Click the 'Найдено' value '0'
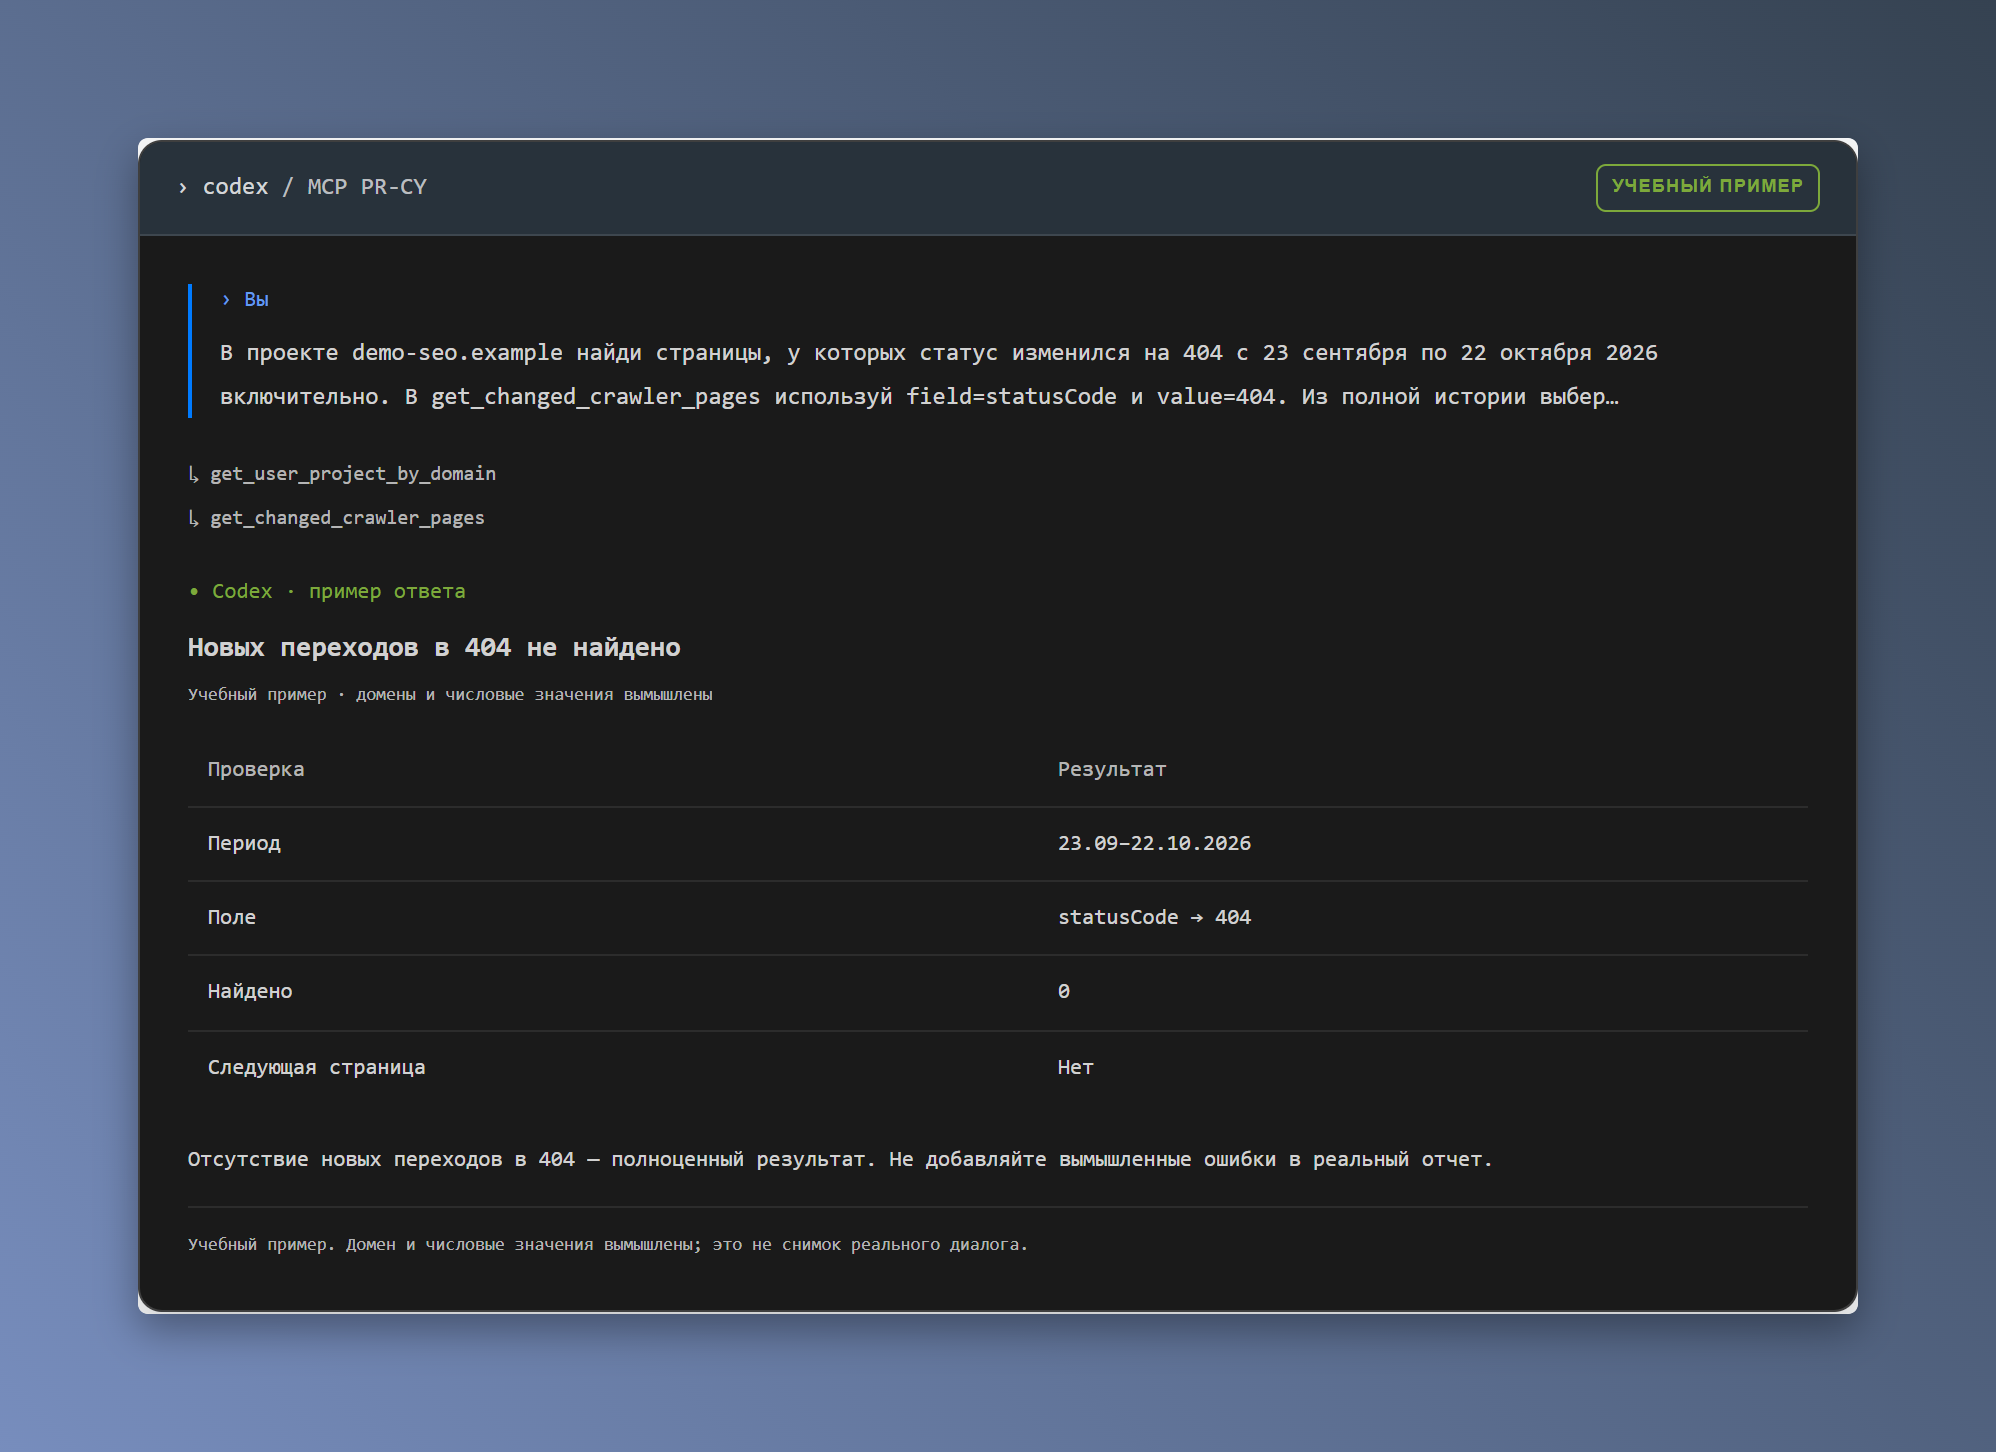This screenshot has width=1996, height=1452. pyautogui.click(x=1064, y=991)
